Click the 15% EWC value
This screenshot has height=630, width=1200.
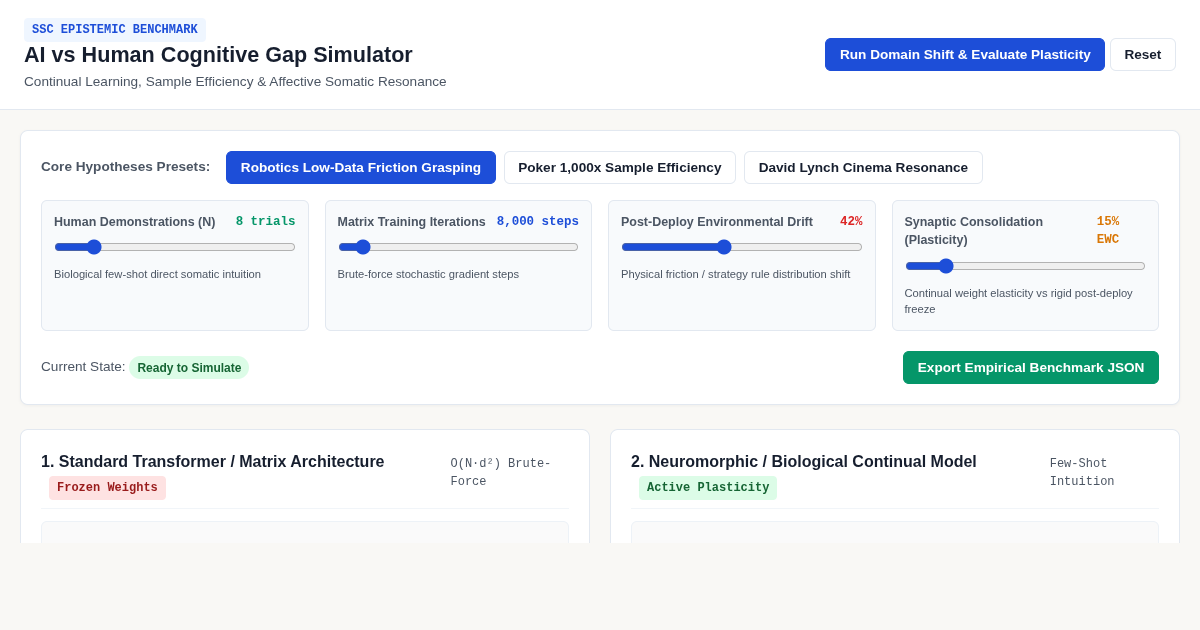1108,231
